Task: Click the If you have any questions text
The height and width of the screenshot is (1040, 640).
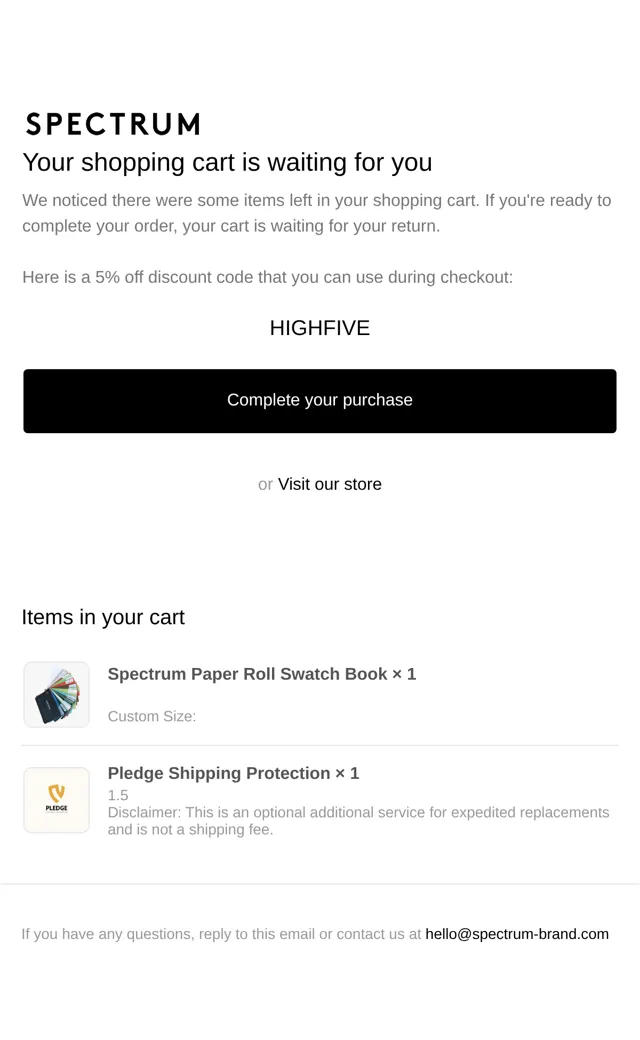Action: click(x=221, y=934)
